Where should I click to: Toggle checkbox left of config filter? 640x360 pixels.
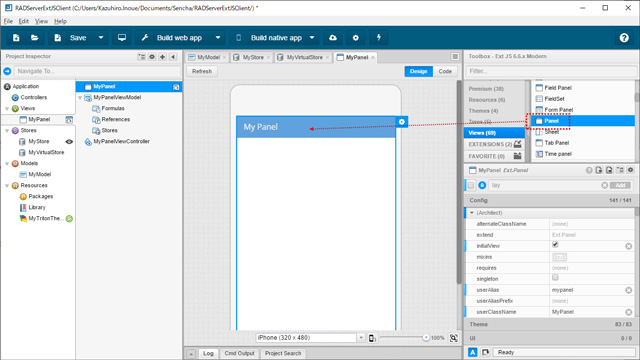click(471, 185)
